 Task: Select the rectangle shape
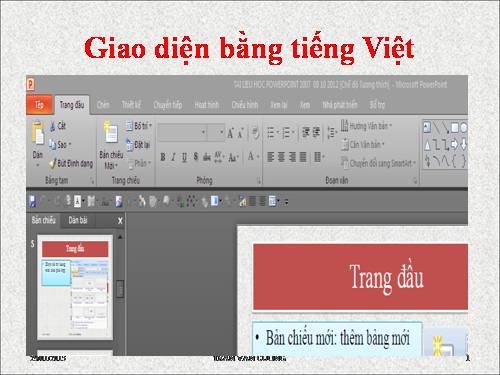point(454,127)
